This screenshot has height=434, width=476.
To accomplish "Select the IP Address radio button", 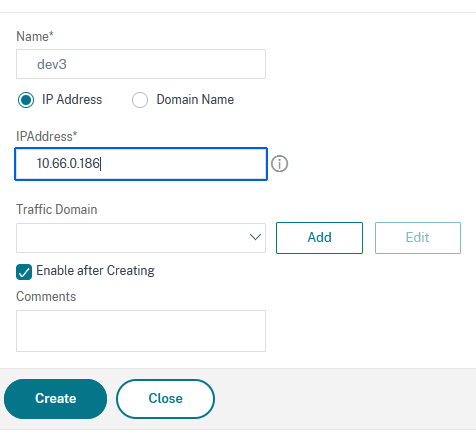I will 26,100.
